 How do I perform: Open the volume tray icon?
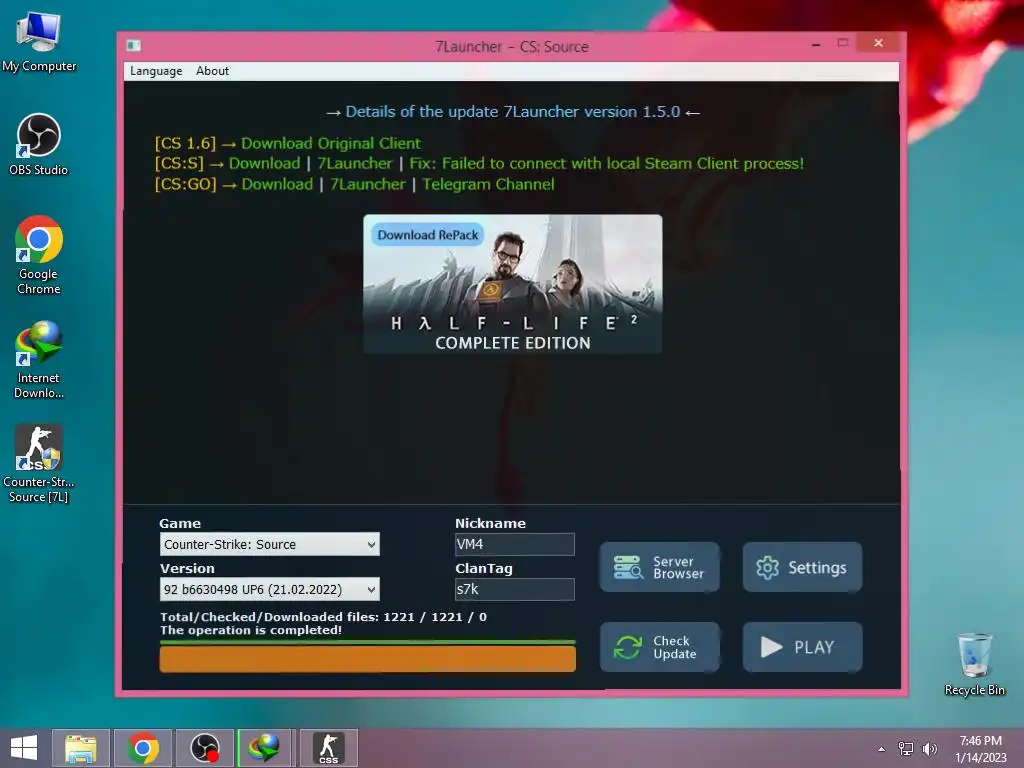click(x=929, y=748)
